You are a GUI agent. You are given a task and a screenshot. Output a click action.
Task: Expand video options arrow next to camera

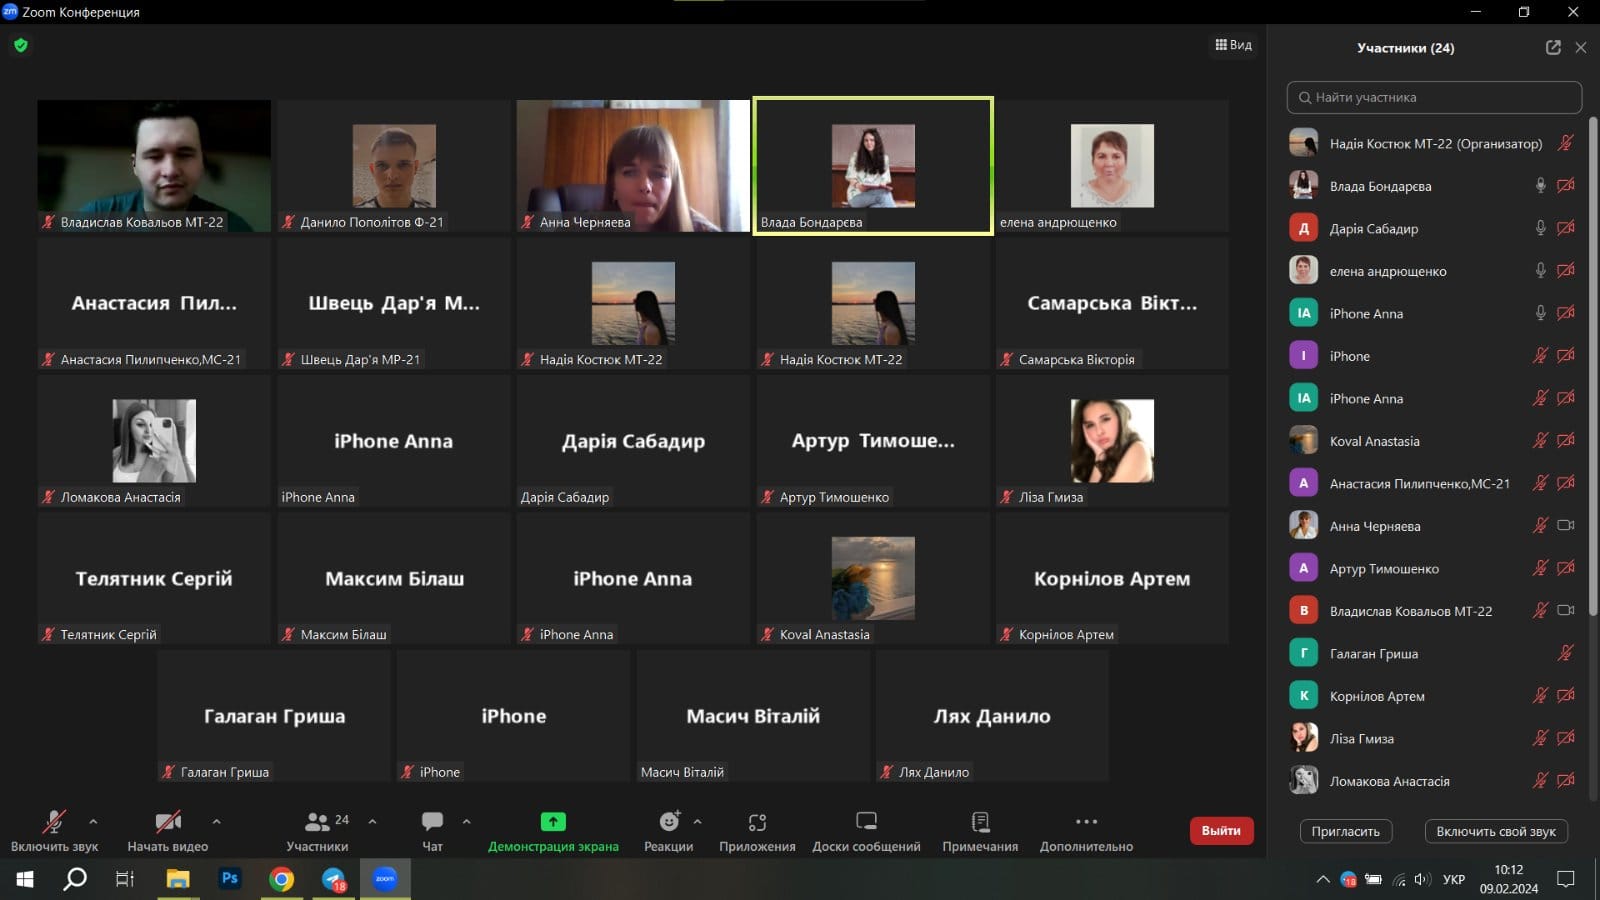(216, 822)
